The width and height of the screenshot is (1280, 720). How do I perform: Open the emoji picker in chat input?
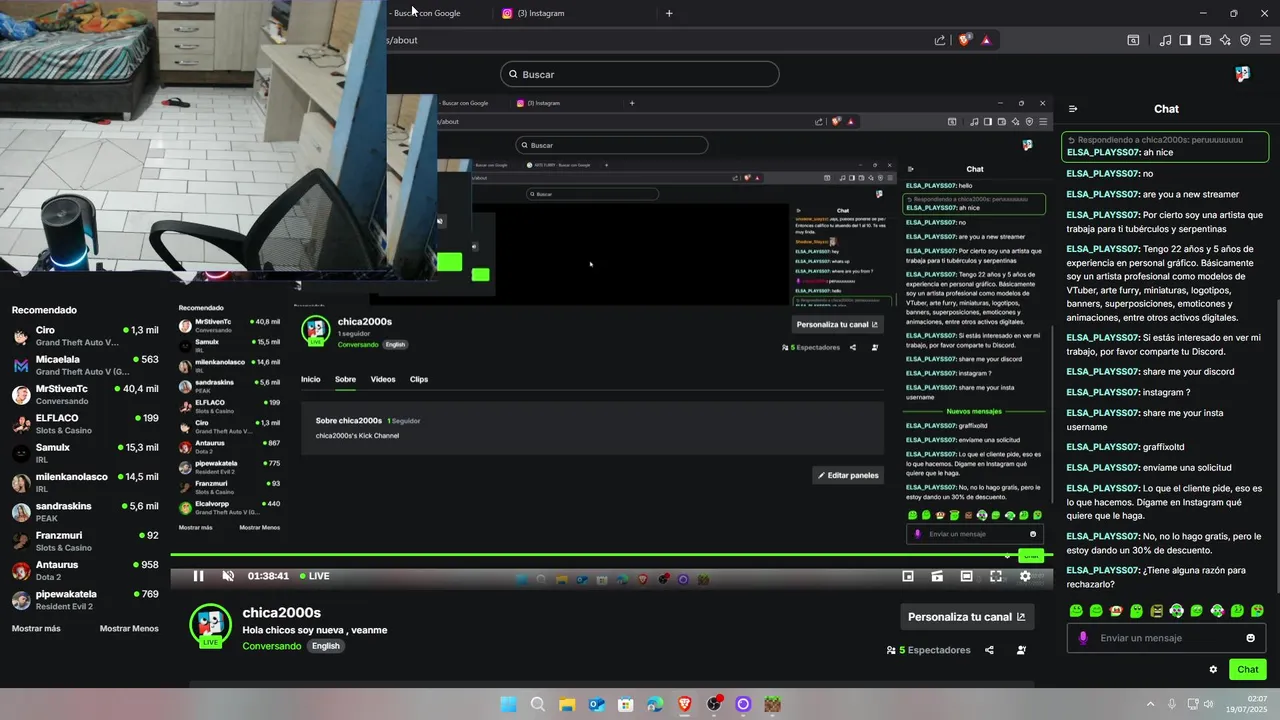[x=1250, y=638]
